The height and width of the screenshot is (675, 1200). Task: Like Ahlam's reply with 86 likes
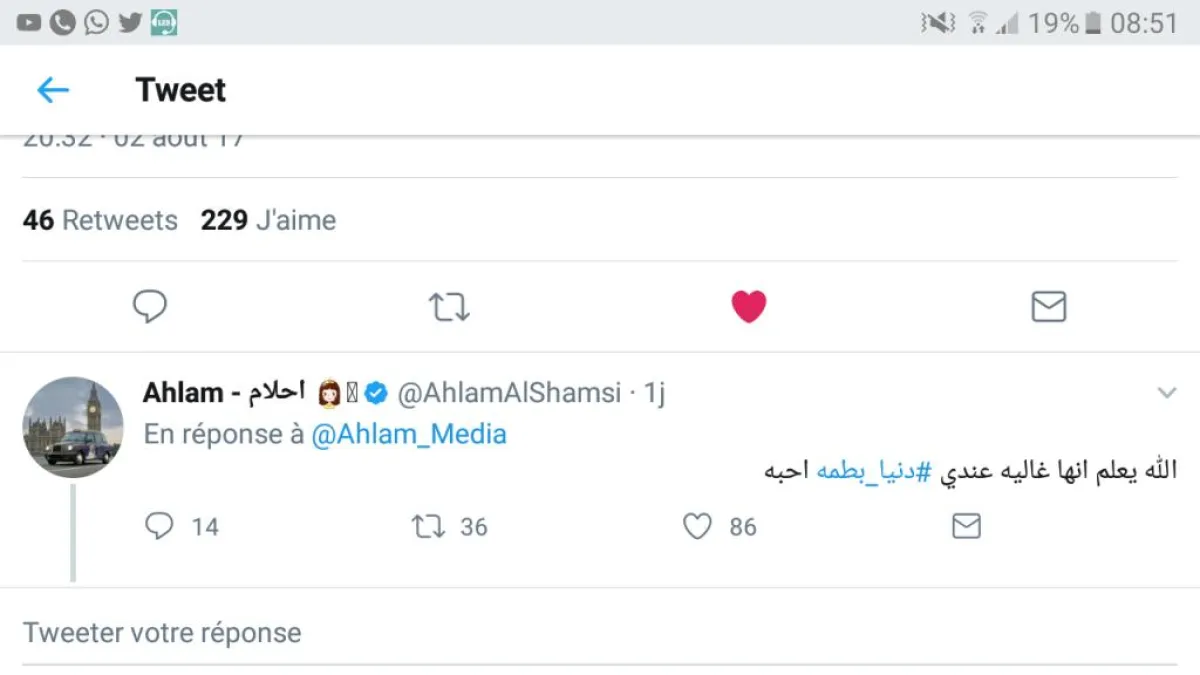pyautogui.click(x=697, y=526)
